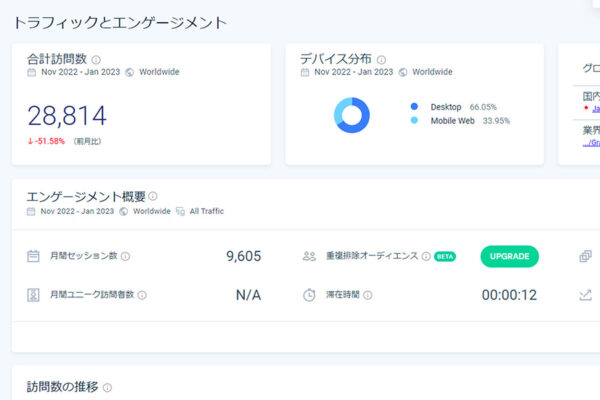Click the green UPGRADE button

pyautogui.click(x=509, y=256)
